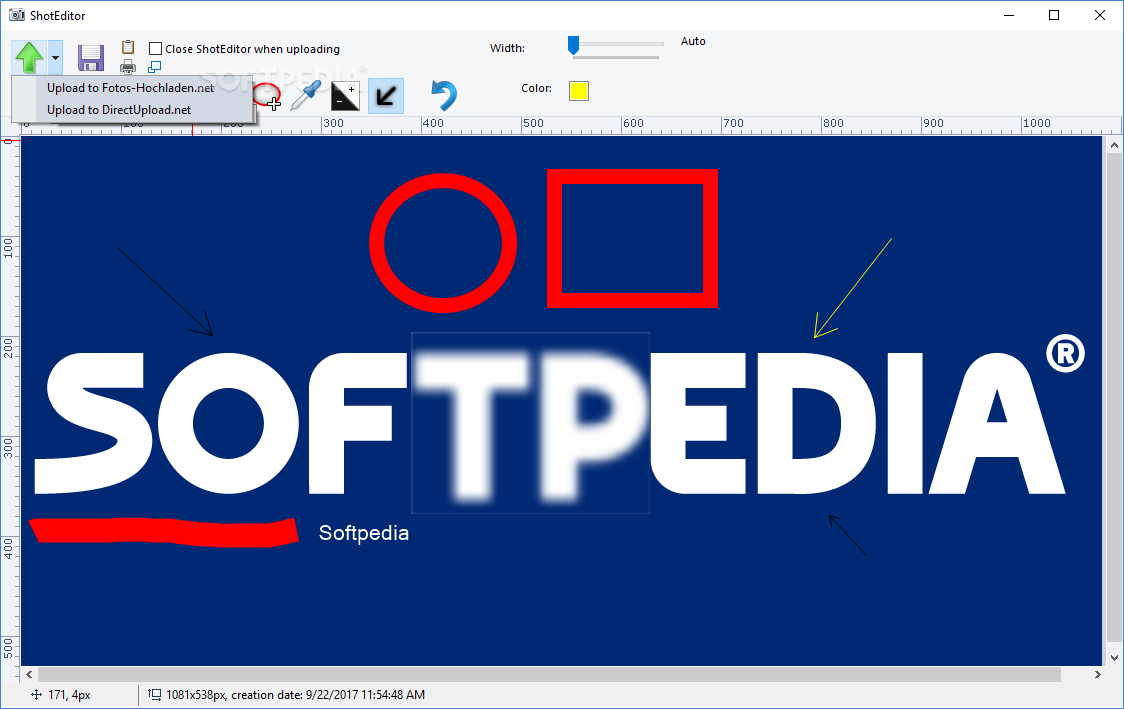Click the horizontal scrollbar left arrow

pos(29,675)
